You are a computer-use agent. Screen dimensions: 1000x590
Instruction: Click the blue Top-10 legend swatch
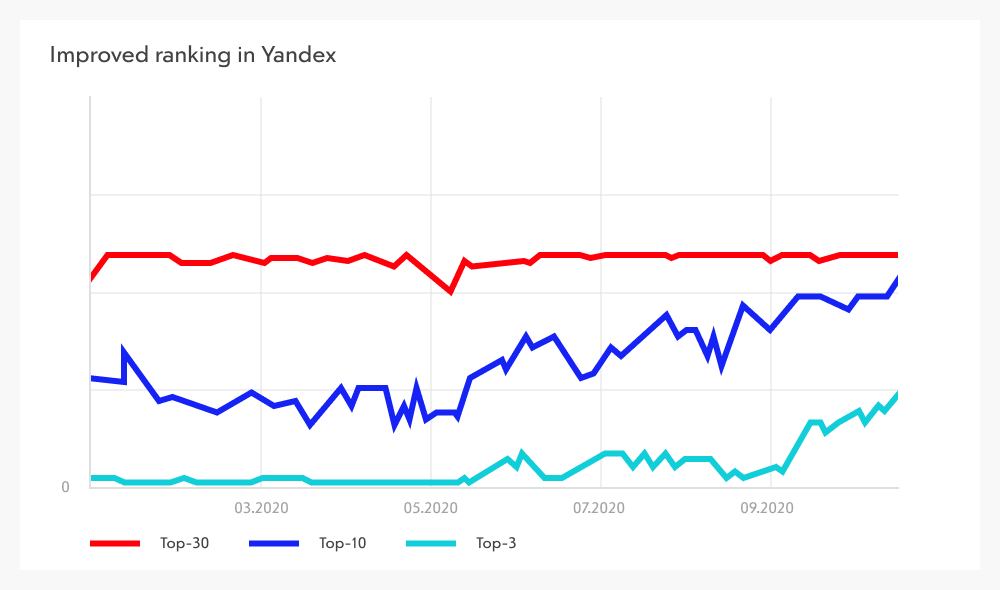click(274, 543)
